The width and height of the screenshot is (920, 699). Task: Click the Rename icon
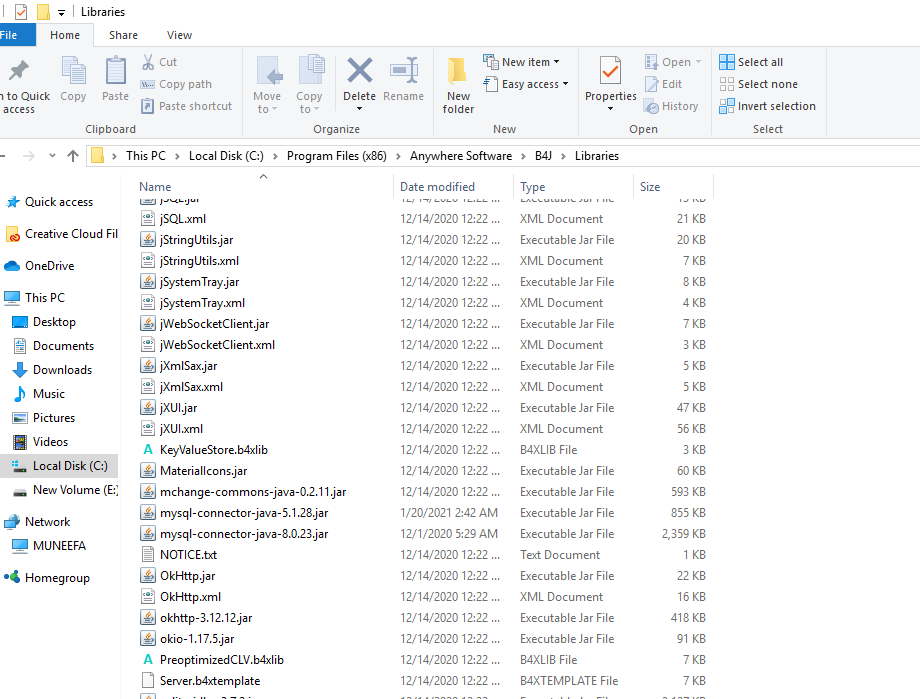[x=404, y=70]
